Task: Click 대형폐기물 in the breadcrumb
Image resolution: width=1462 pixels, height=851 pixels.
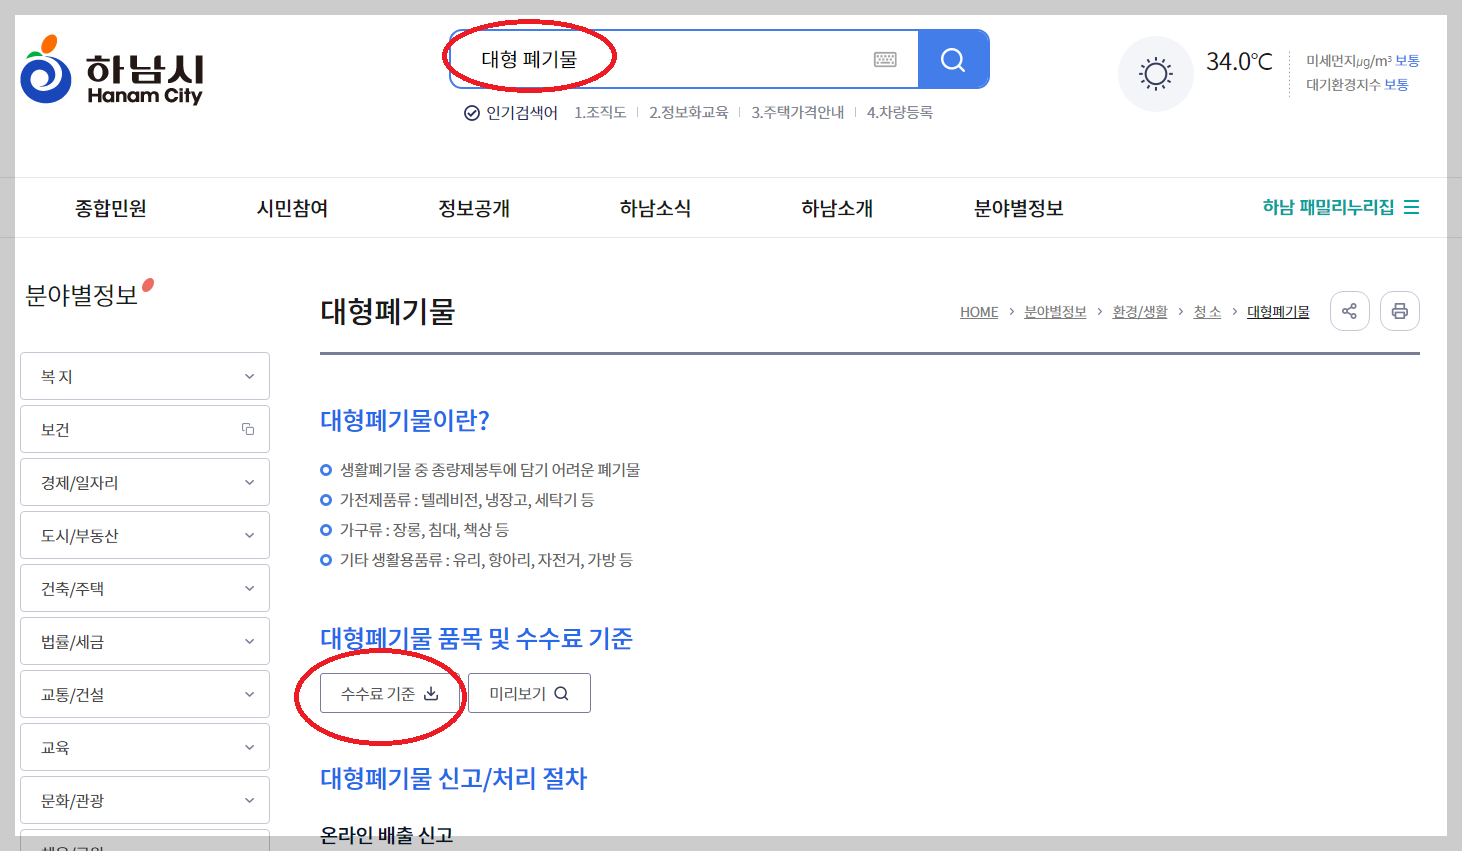Action: (1278, 312)
